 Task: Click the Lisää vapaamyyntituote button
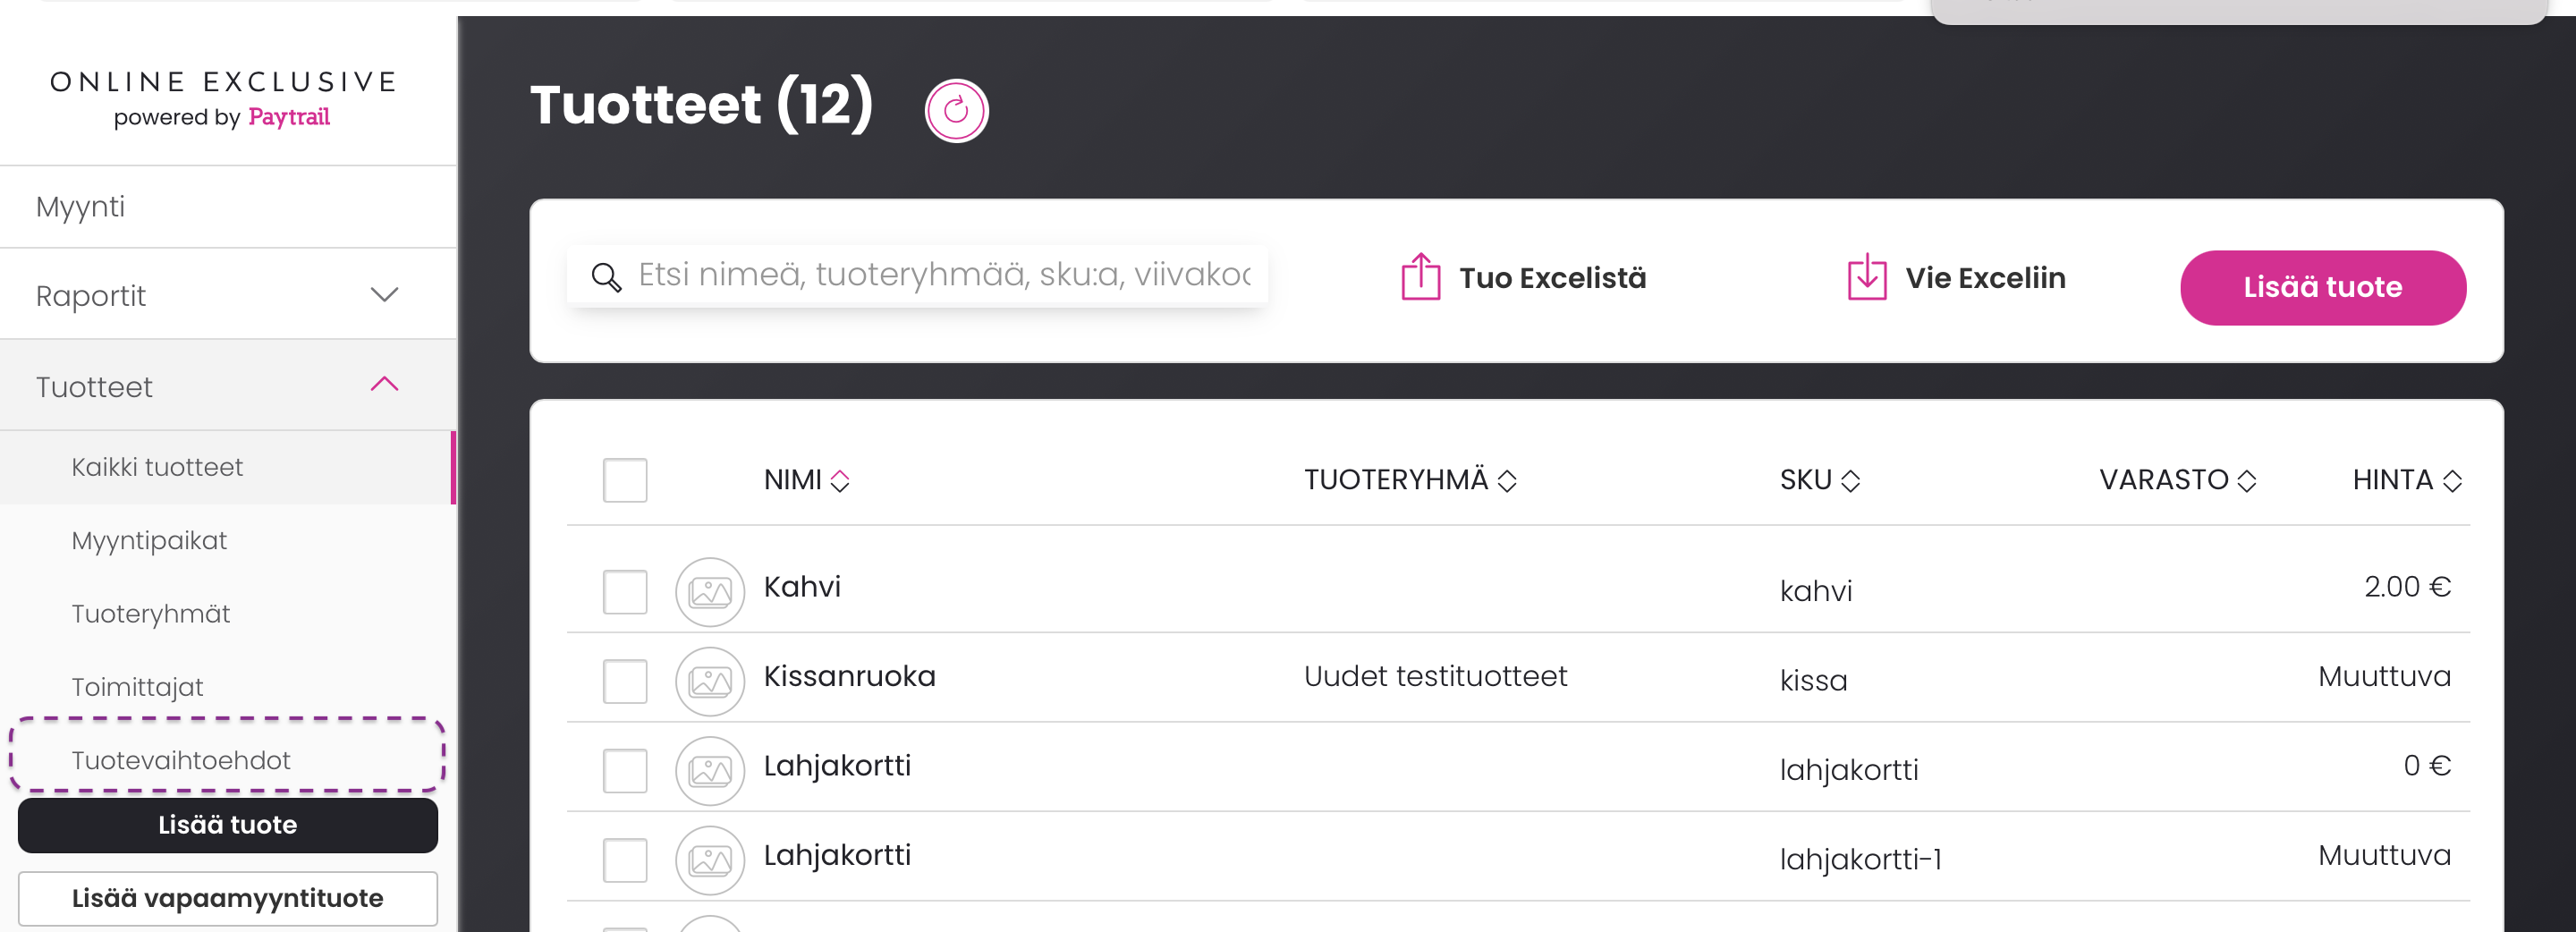[x=228, y=898]
